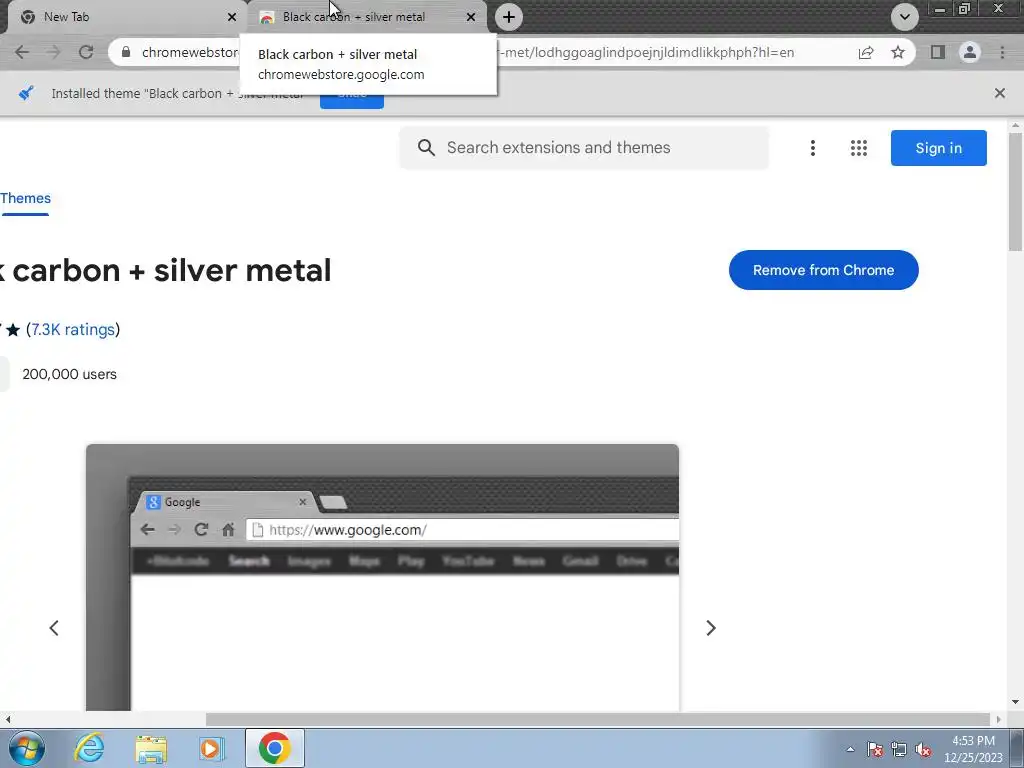Close the New Tab tab
The height and width of the screenshot is (768, 1024).
[x=231, y=17]
